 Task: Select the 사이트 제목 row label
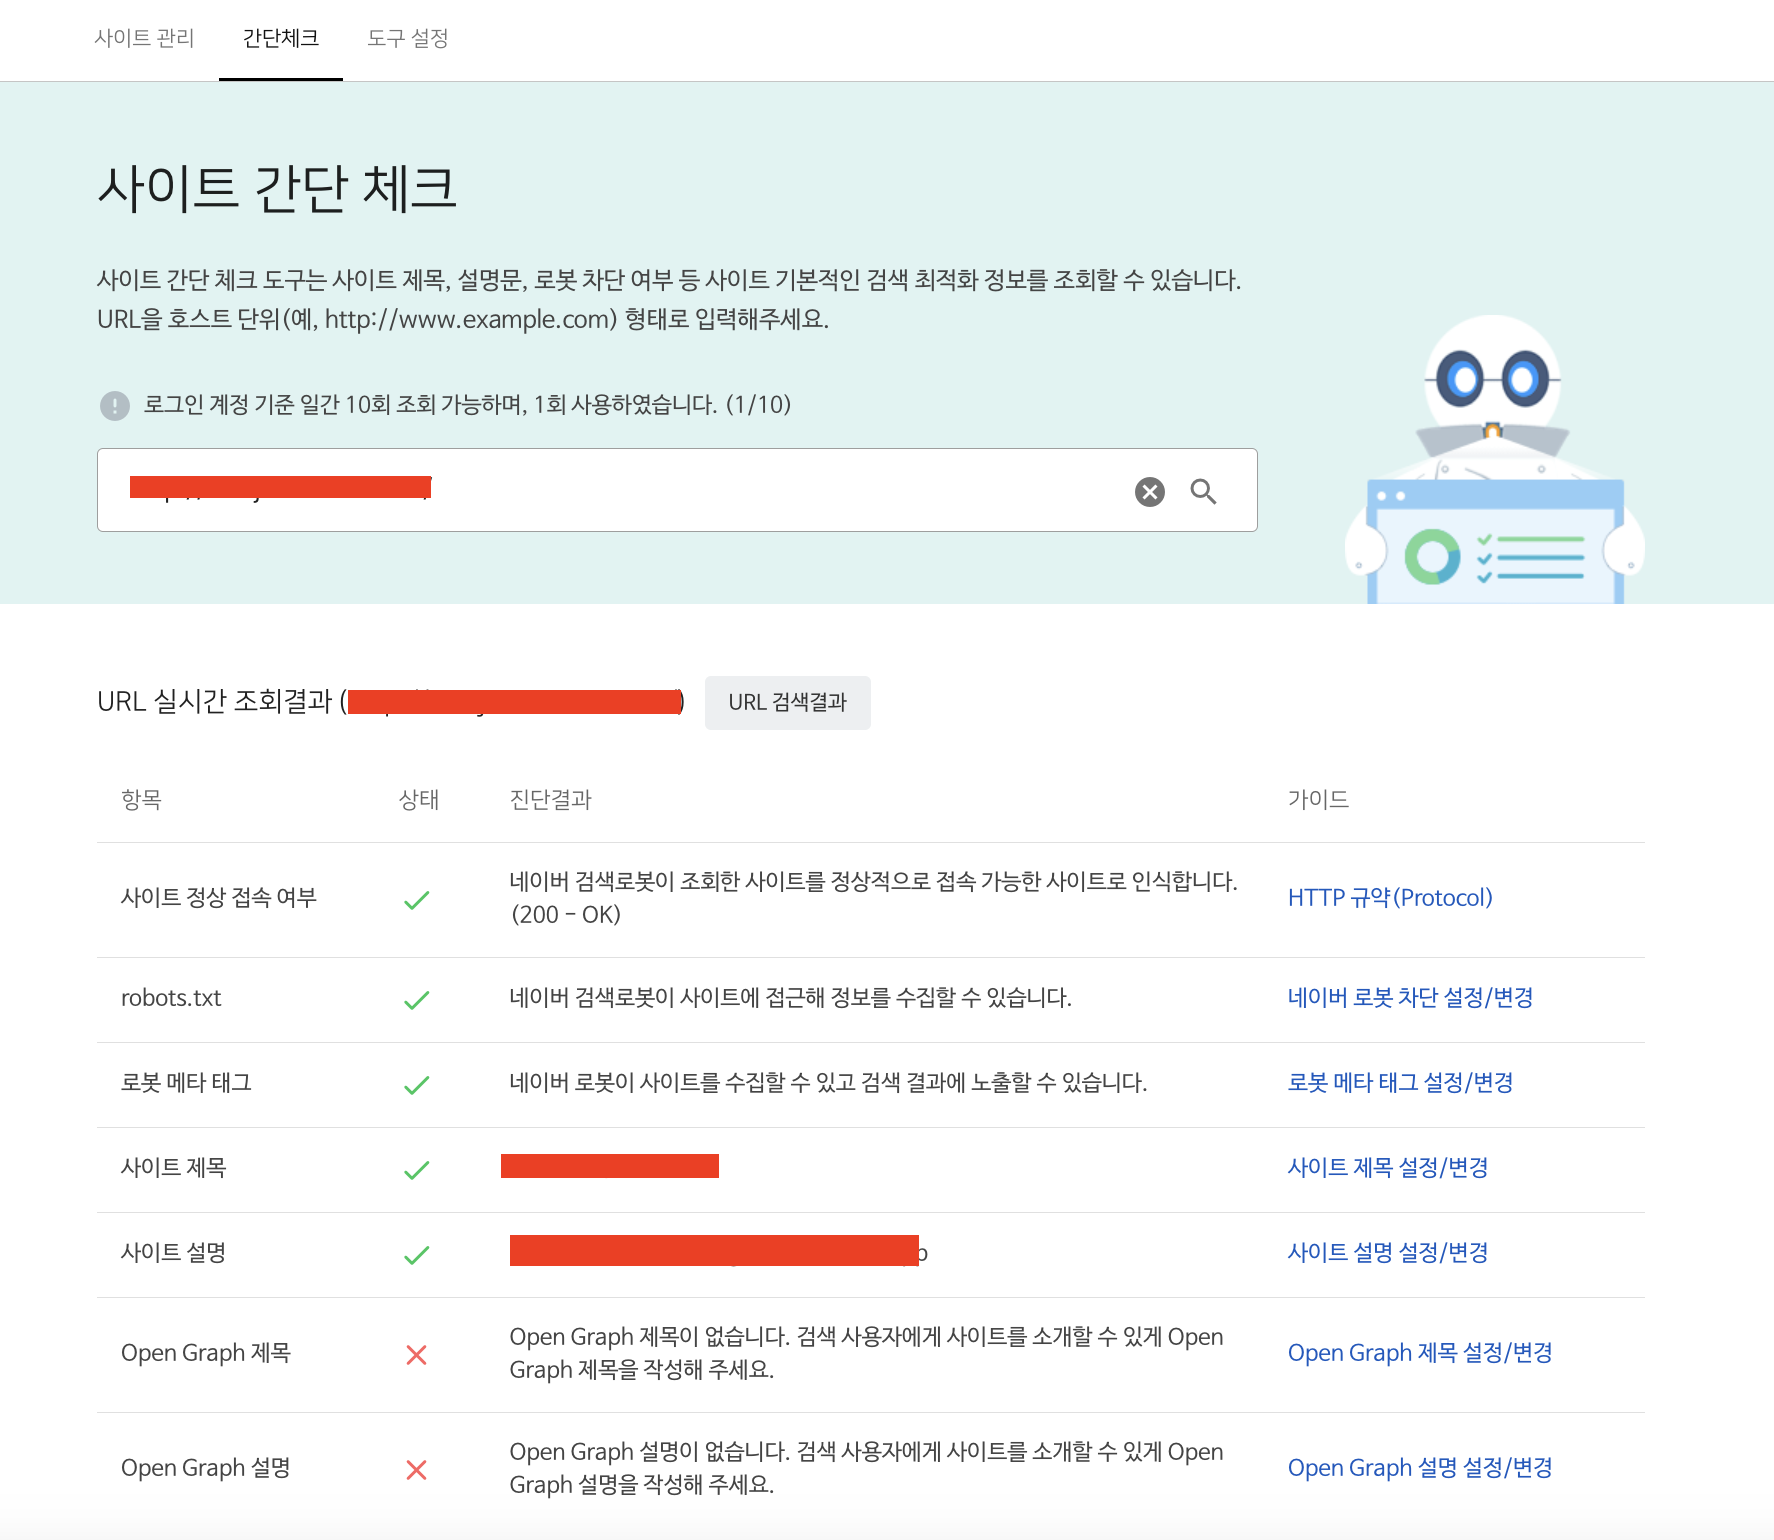(174, 1168)
